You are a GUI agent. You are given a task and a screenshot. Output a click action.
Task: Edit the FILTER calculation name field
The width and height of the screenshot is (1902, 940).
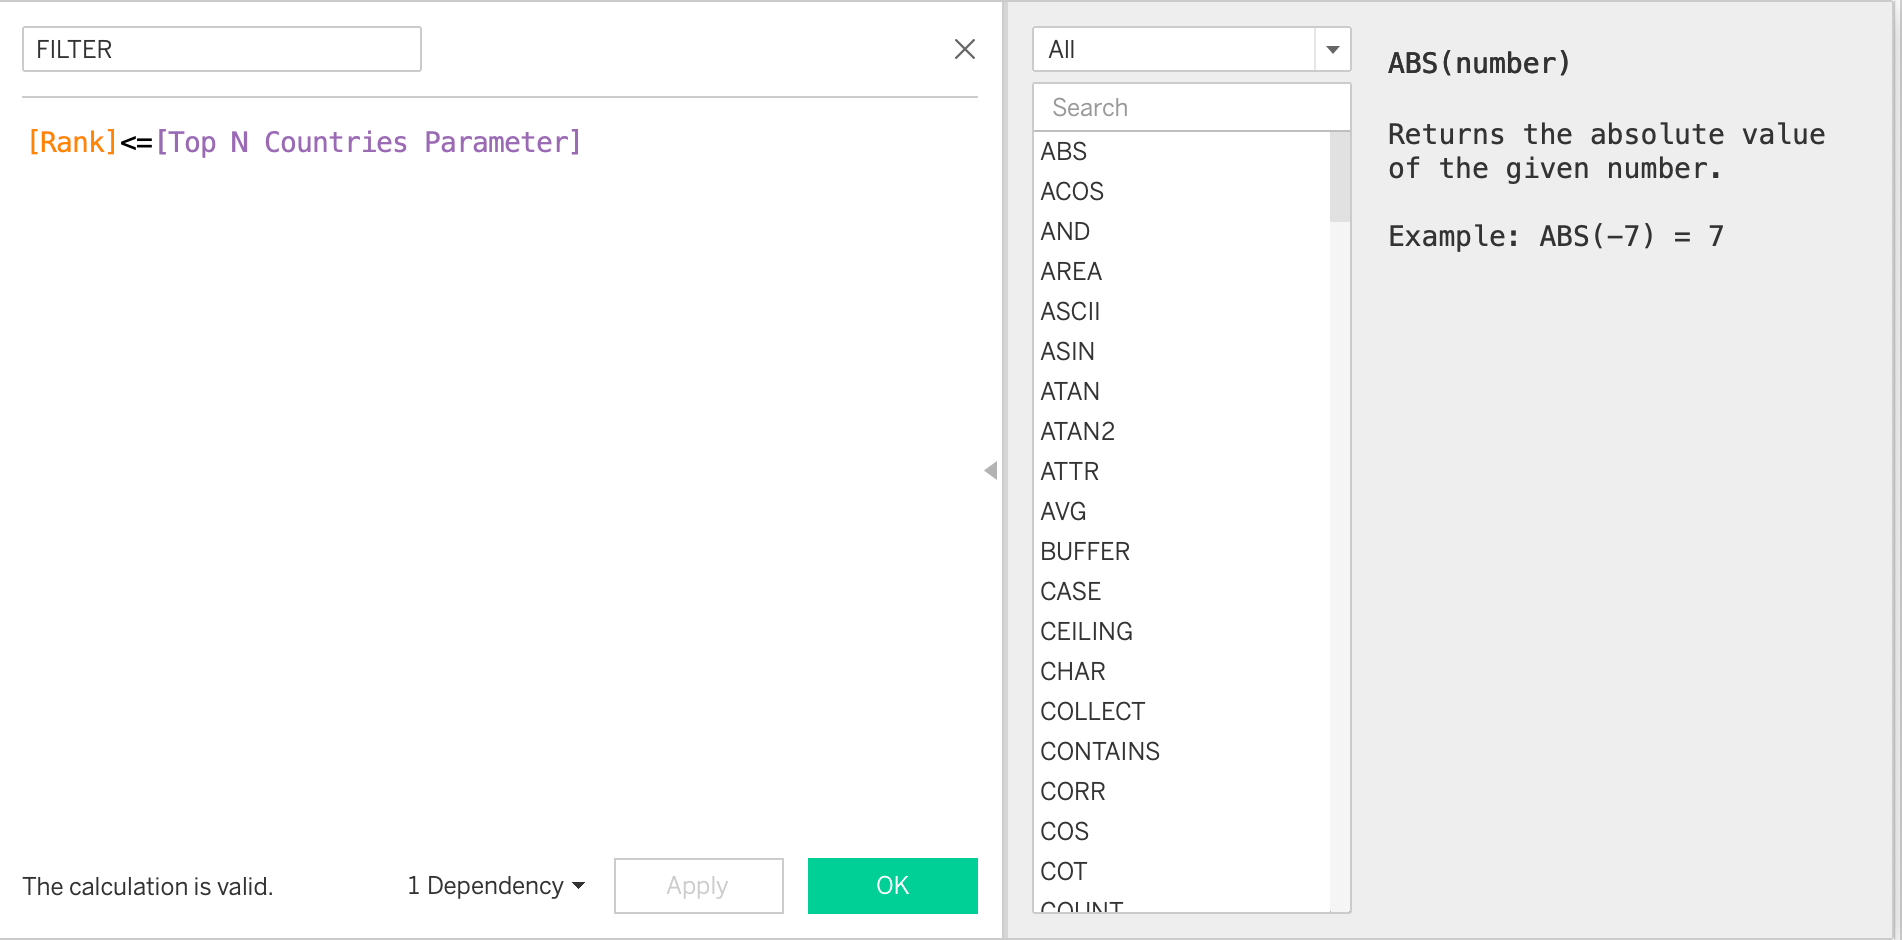221,49
